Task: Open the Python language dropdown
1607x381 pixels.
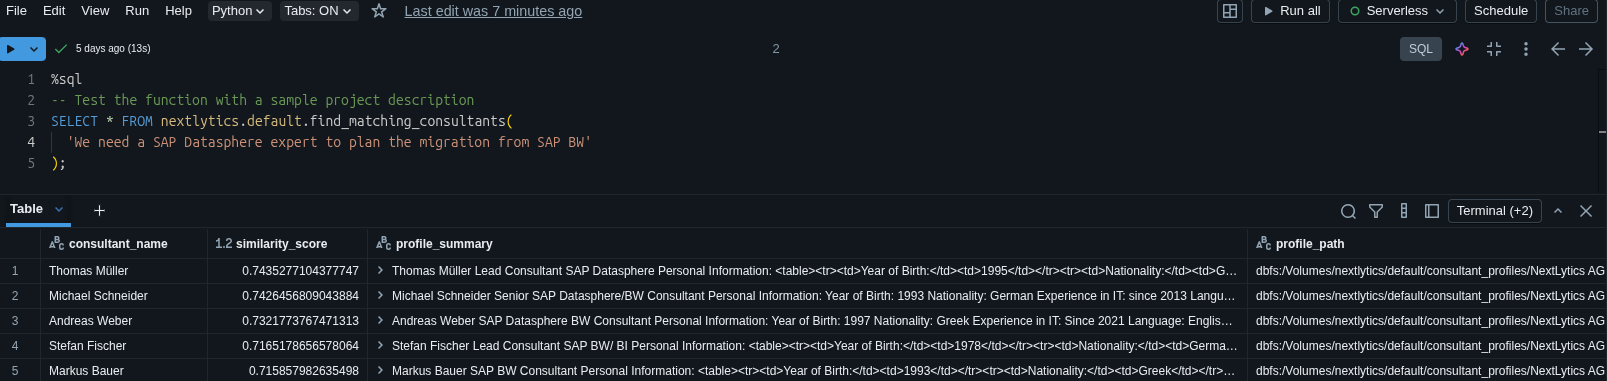Action: click(x=238, y=11)
